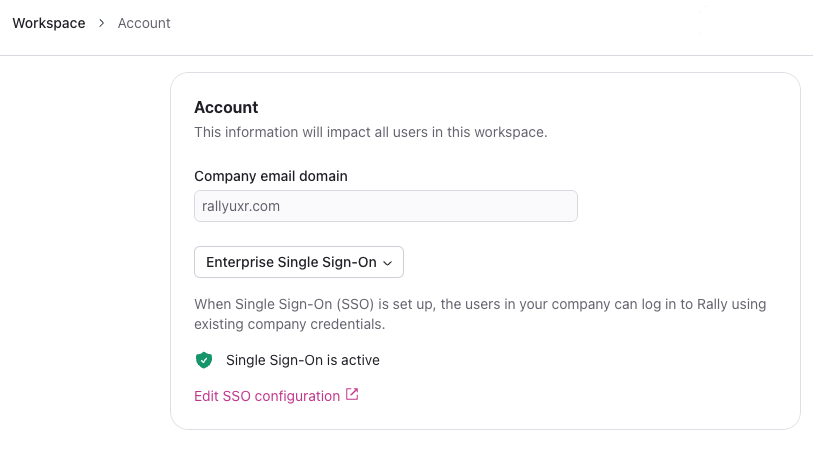Open the Edit SSO configuration link
Screen dimensions: 813x452
pyautogui.click(x=267, y=396)
